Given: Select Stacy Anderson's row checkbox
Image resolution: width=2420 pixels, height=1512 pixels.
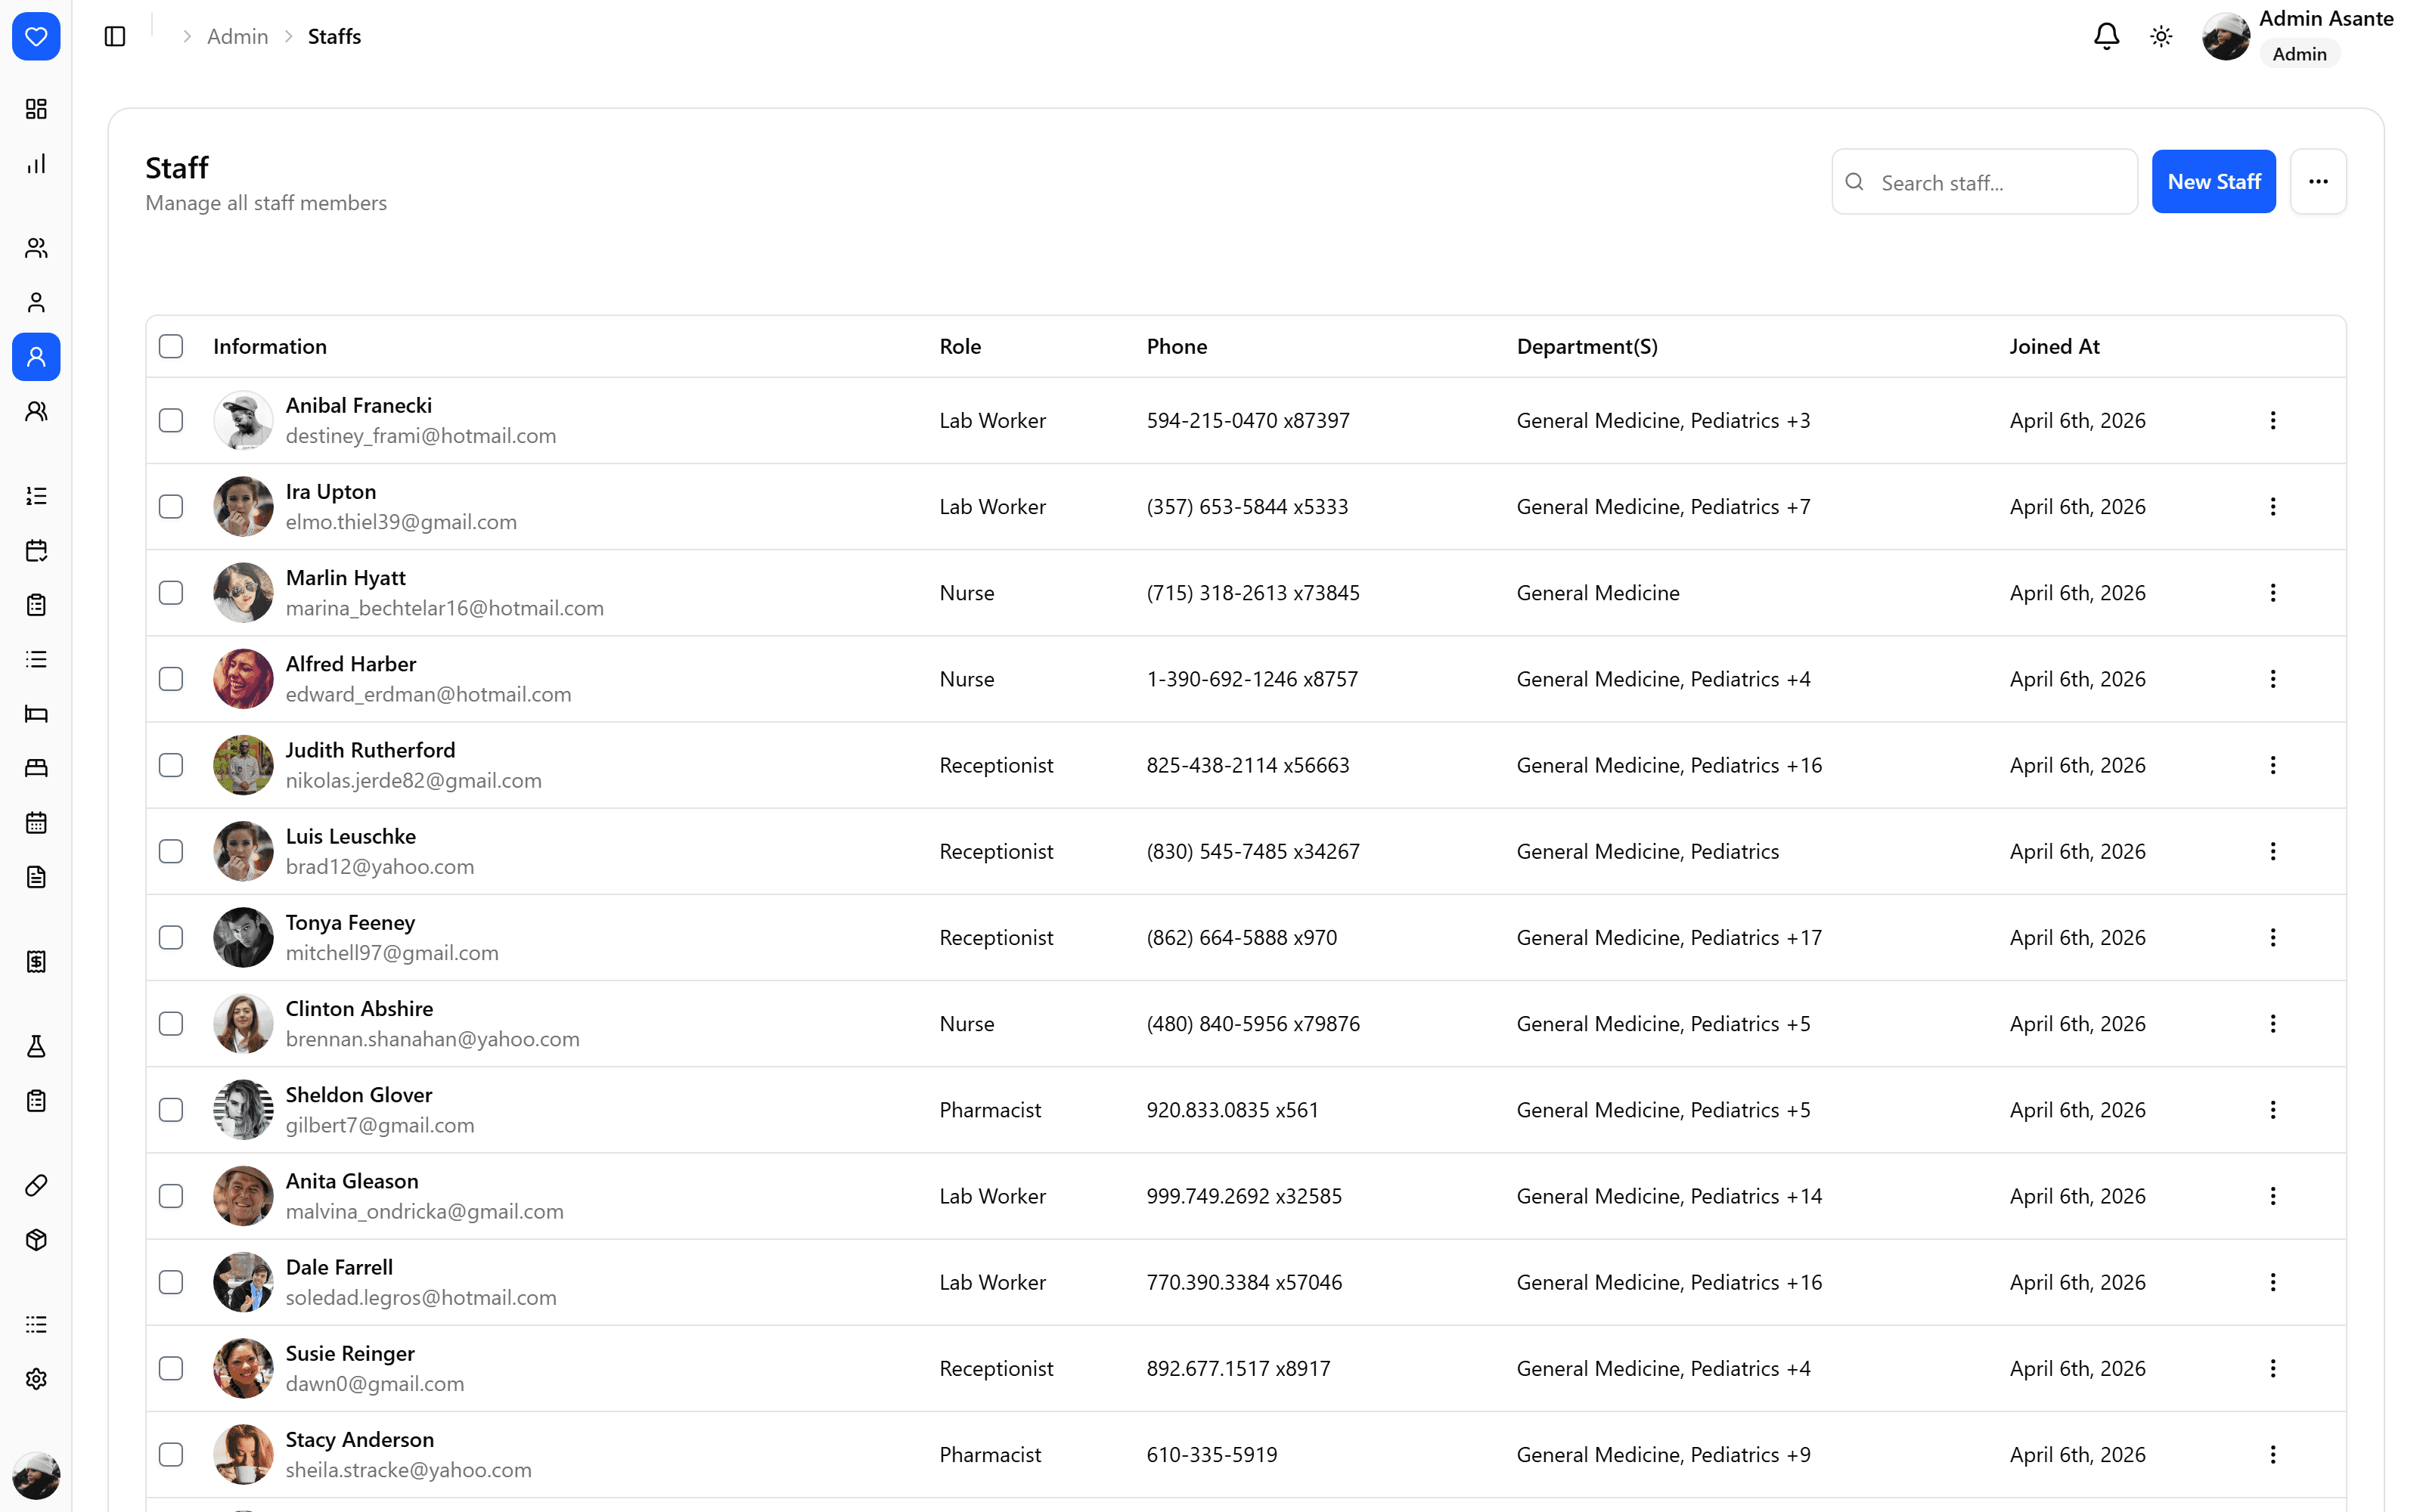Looking at the screenshot, I should click(x=171, y=1455).
